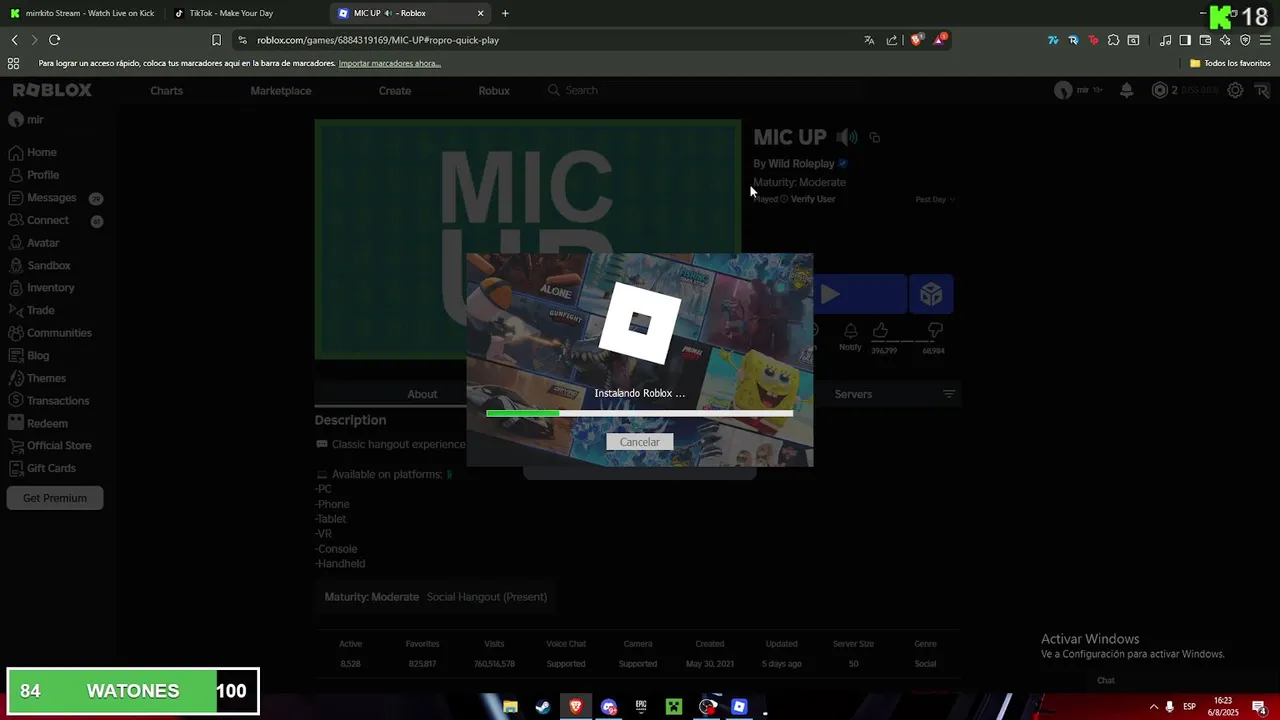1280x720 pixels.
Task: Click the MIC UP game thumbnail
Action: [x=528, y=239]
